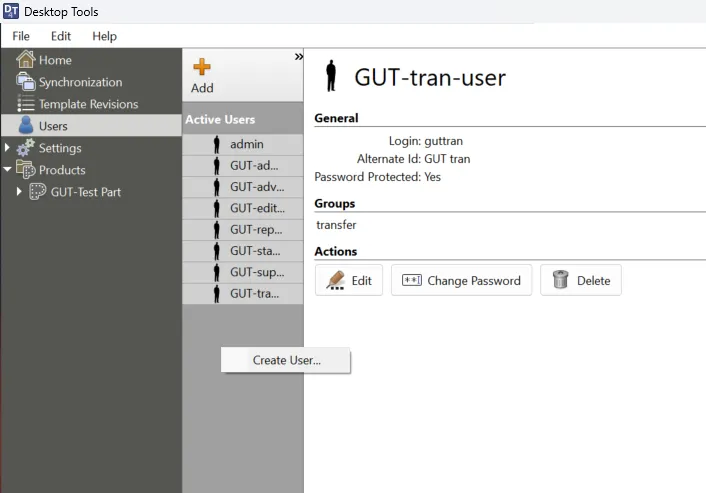Screen dimensions: 706x493
Task: Select the GUT-Test Part product
Action: click(85, 192)
